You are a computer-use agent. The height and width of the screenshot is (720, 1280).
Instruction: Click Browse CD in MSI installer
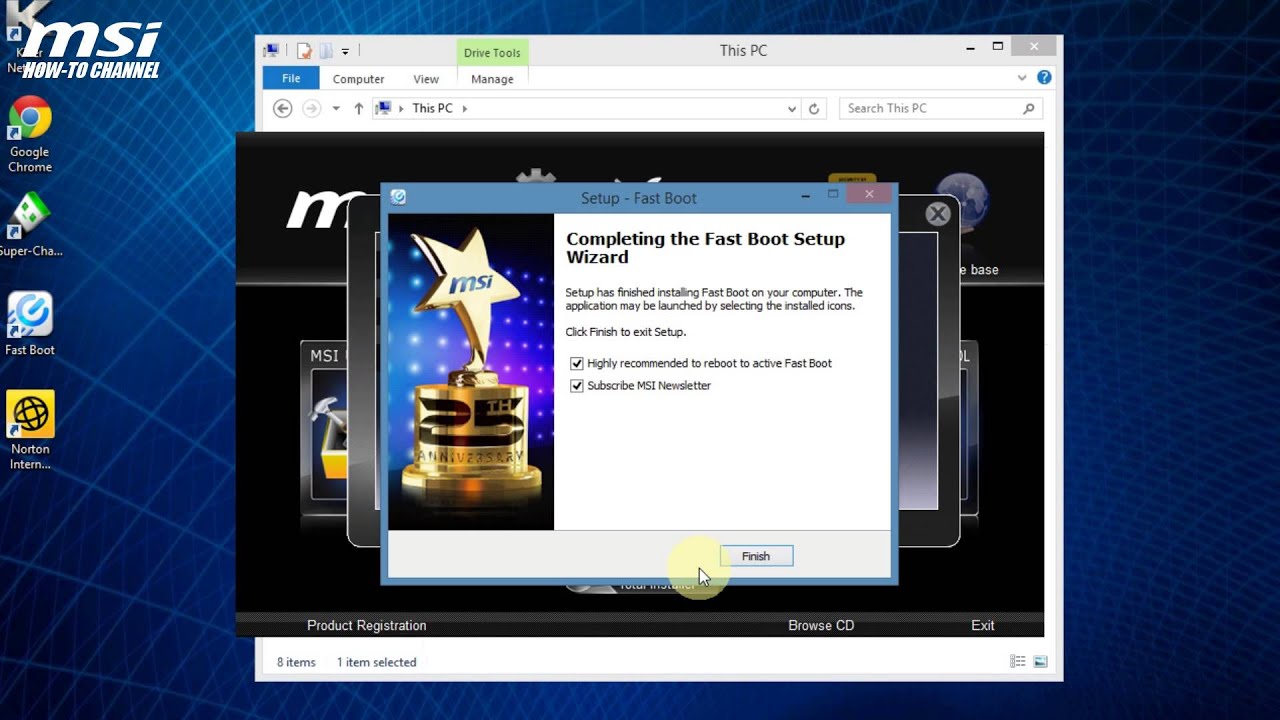[821, 625]
